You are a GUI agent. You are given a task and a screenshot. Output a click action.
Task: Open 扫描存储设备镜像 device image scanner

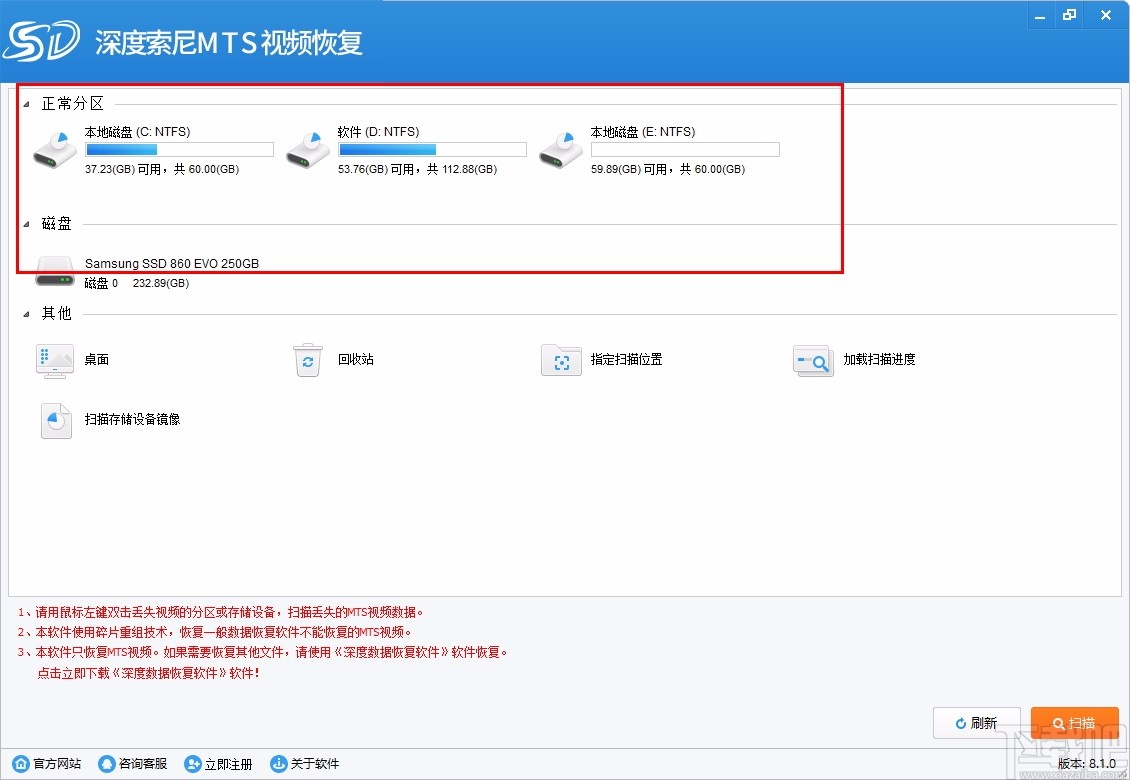(55, 420)
